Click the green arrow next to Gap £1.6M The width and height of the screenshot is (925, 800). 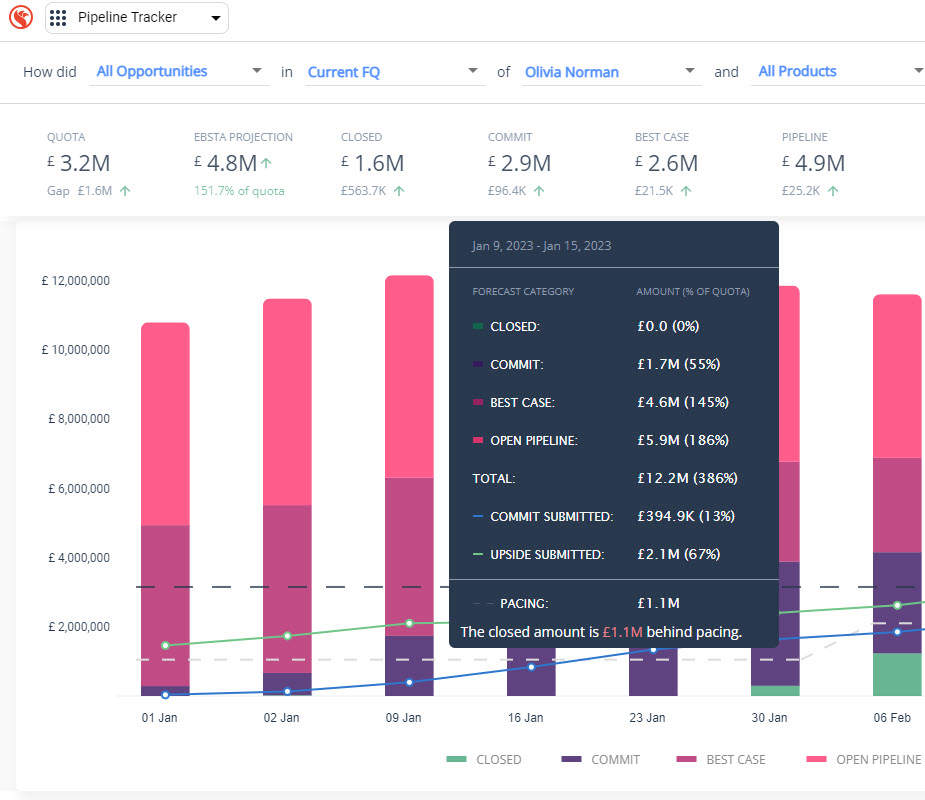click(x=124, y=191)
